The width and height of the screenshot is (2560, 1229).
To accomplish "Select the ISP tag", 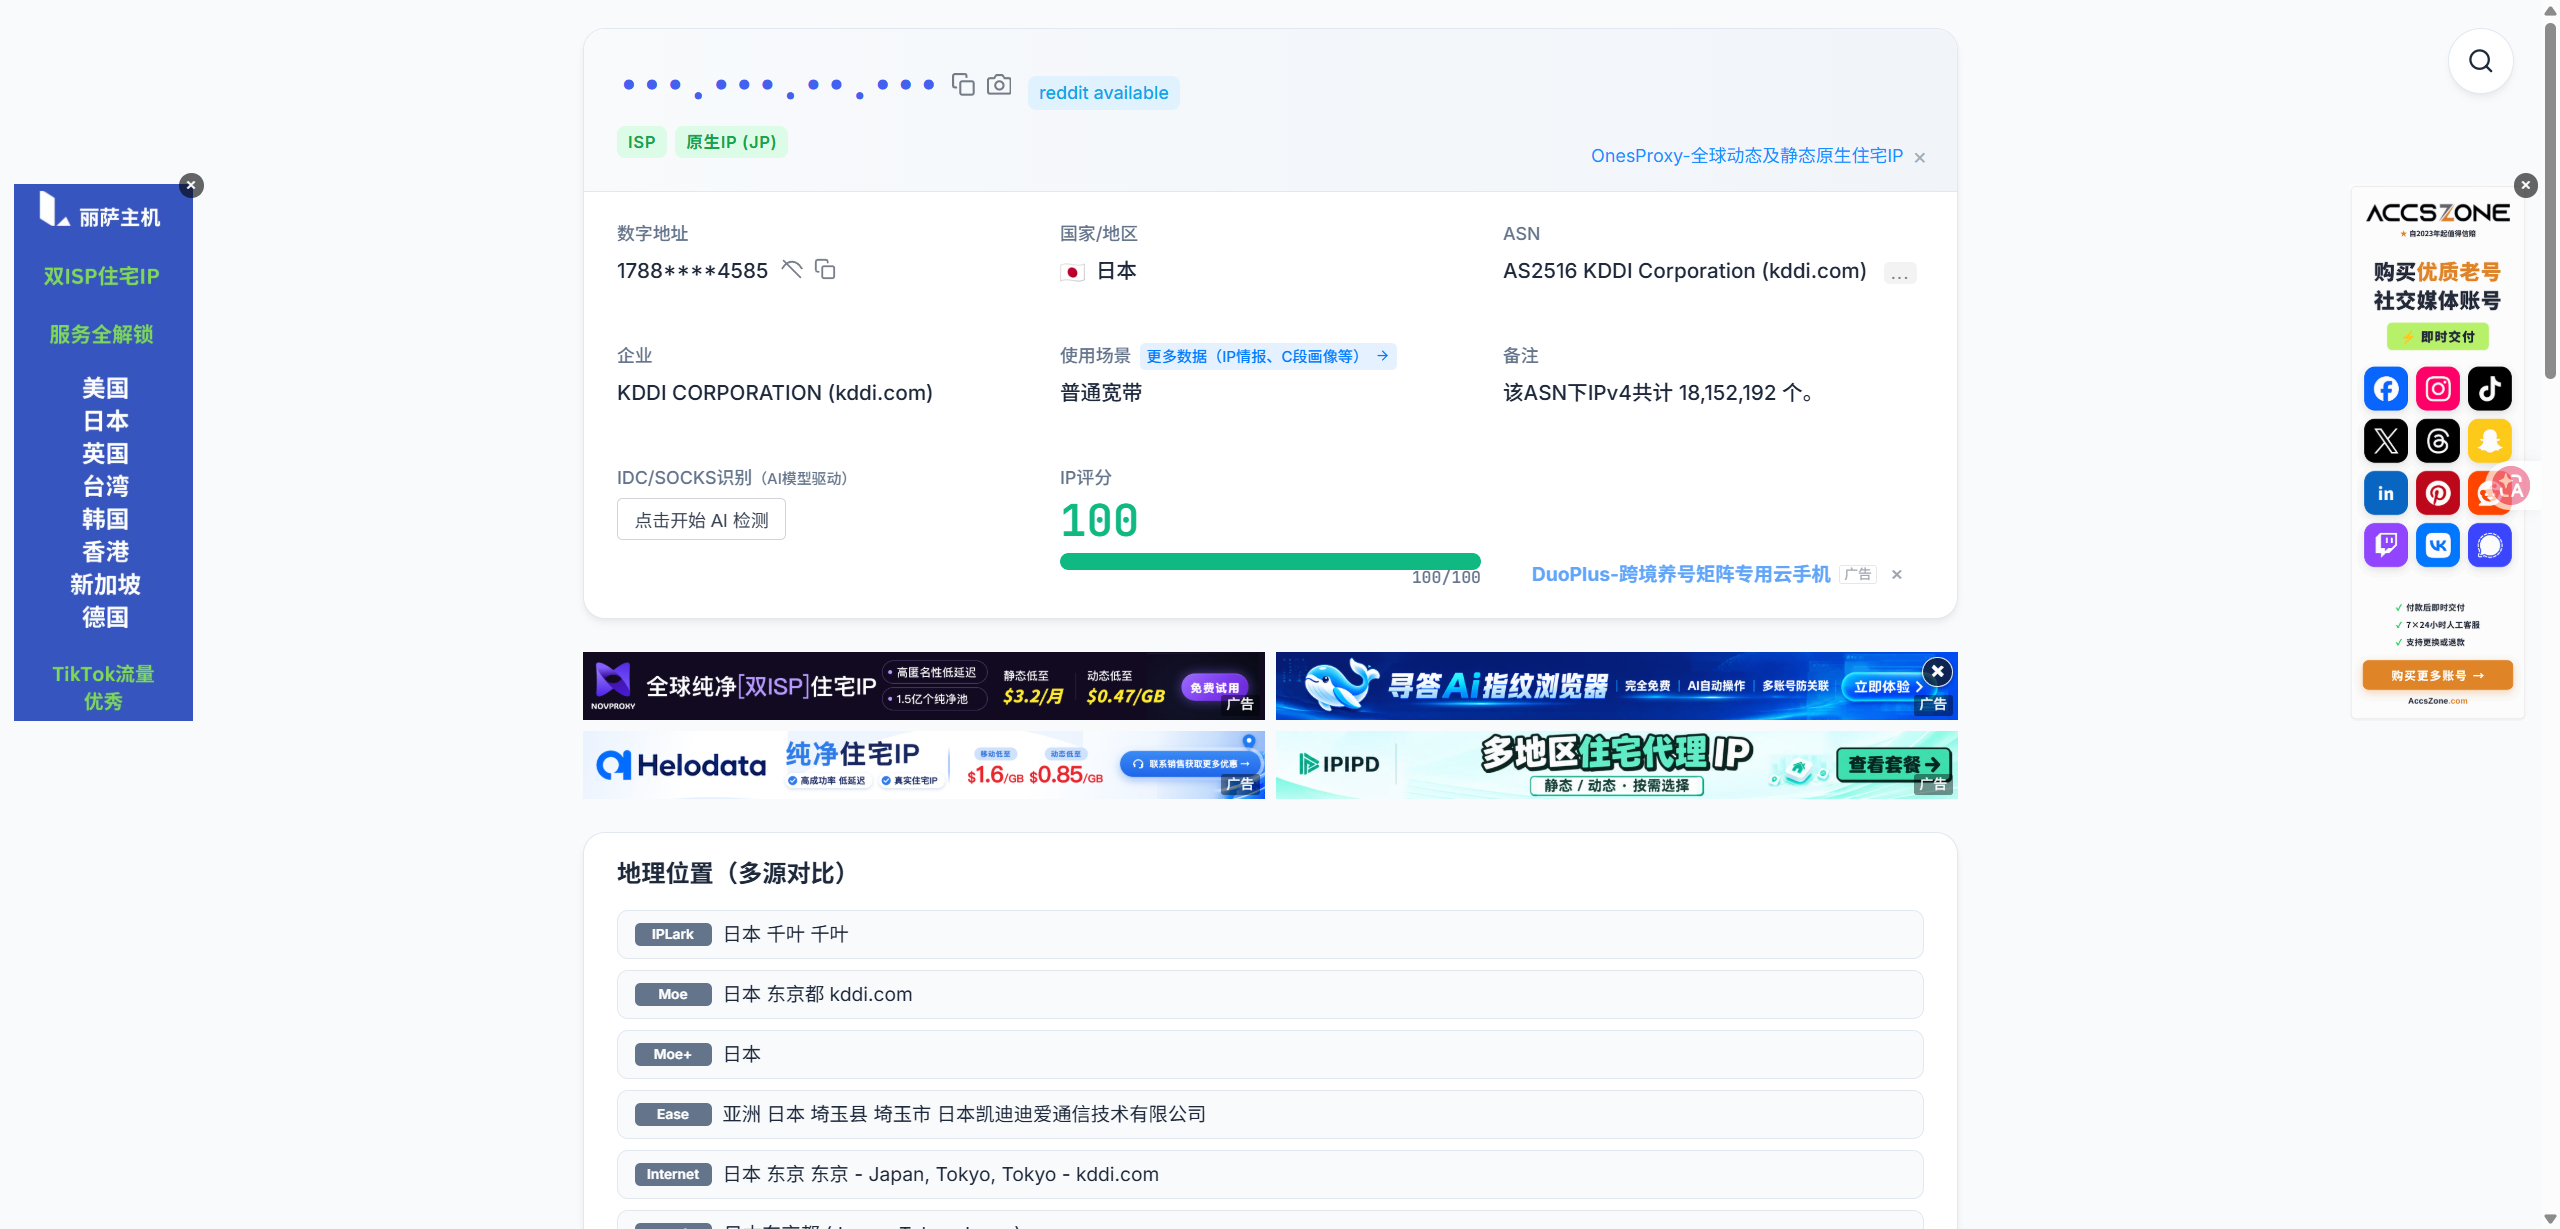I will [x=641, y=142].
